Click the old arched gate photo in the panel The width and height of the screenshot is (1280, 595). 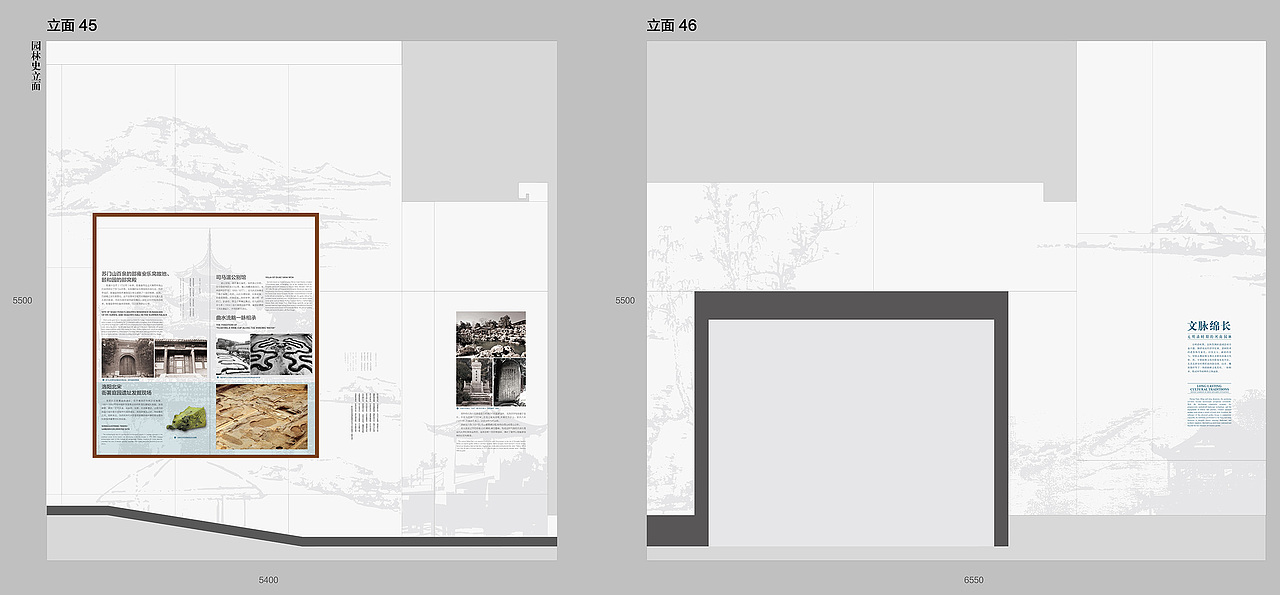(x=127, y=357)
